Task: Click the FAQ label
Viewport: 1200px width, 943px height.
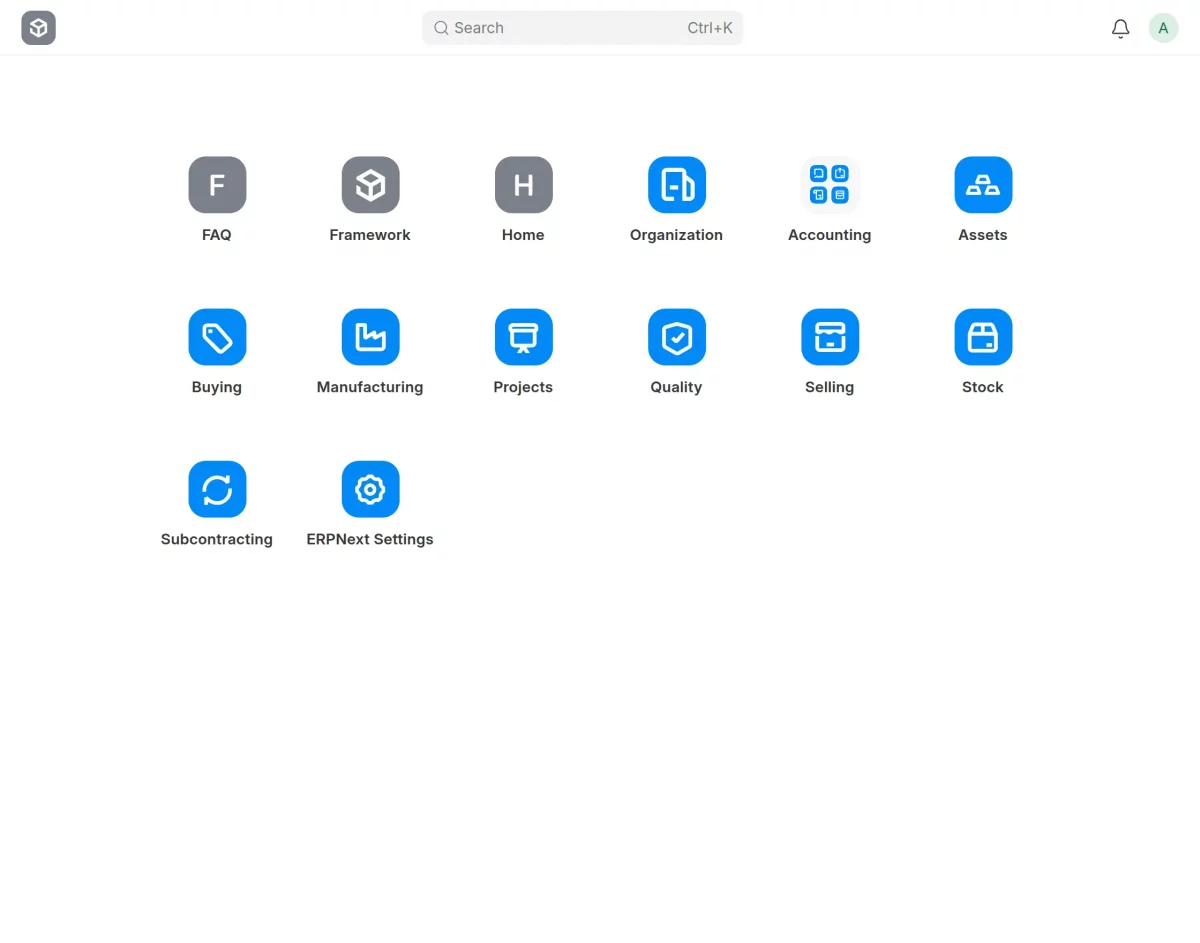Action: pos(217,235)
